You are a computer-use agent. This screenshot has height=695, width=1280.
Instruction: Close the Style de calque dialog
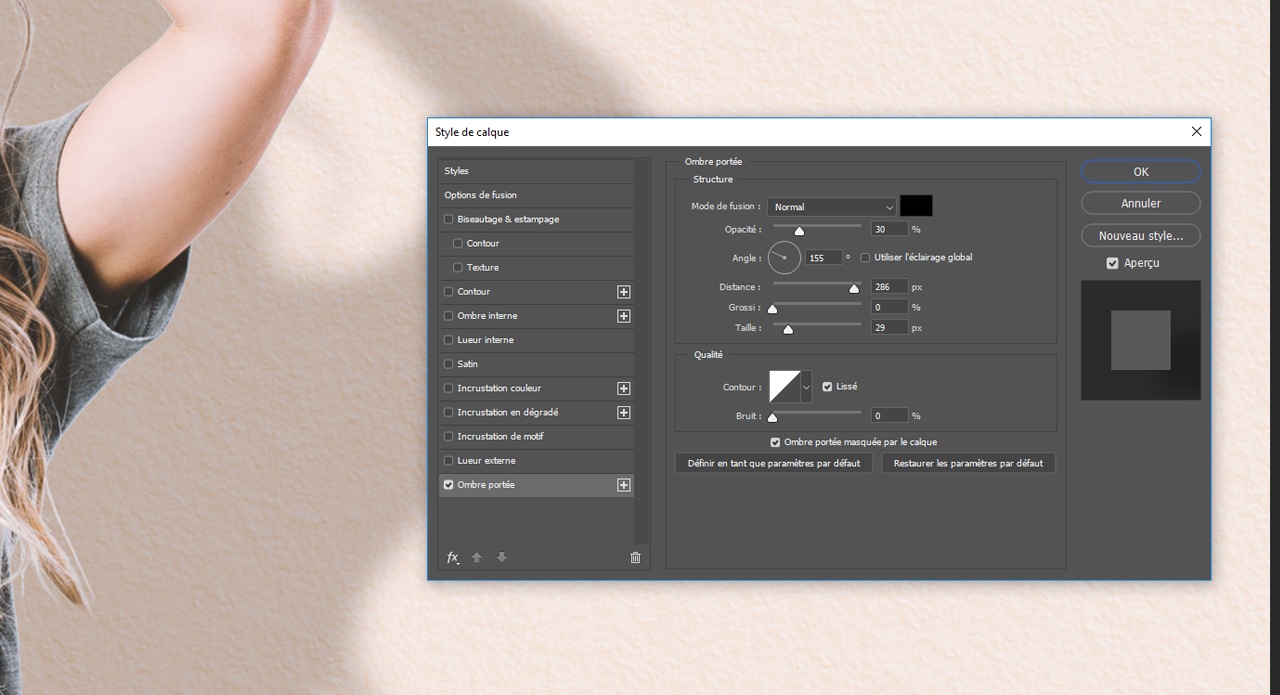[x=1197, y=132]
